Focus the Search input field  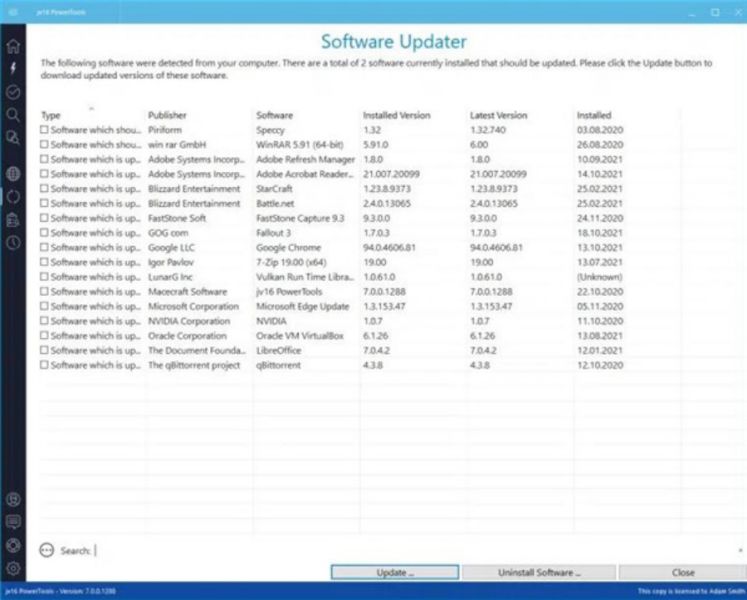[414, 550]
